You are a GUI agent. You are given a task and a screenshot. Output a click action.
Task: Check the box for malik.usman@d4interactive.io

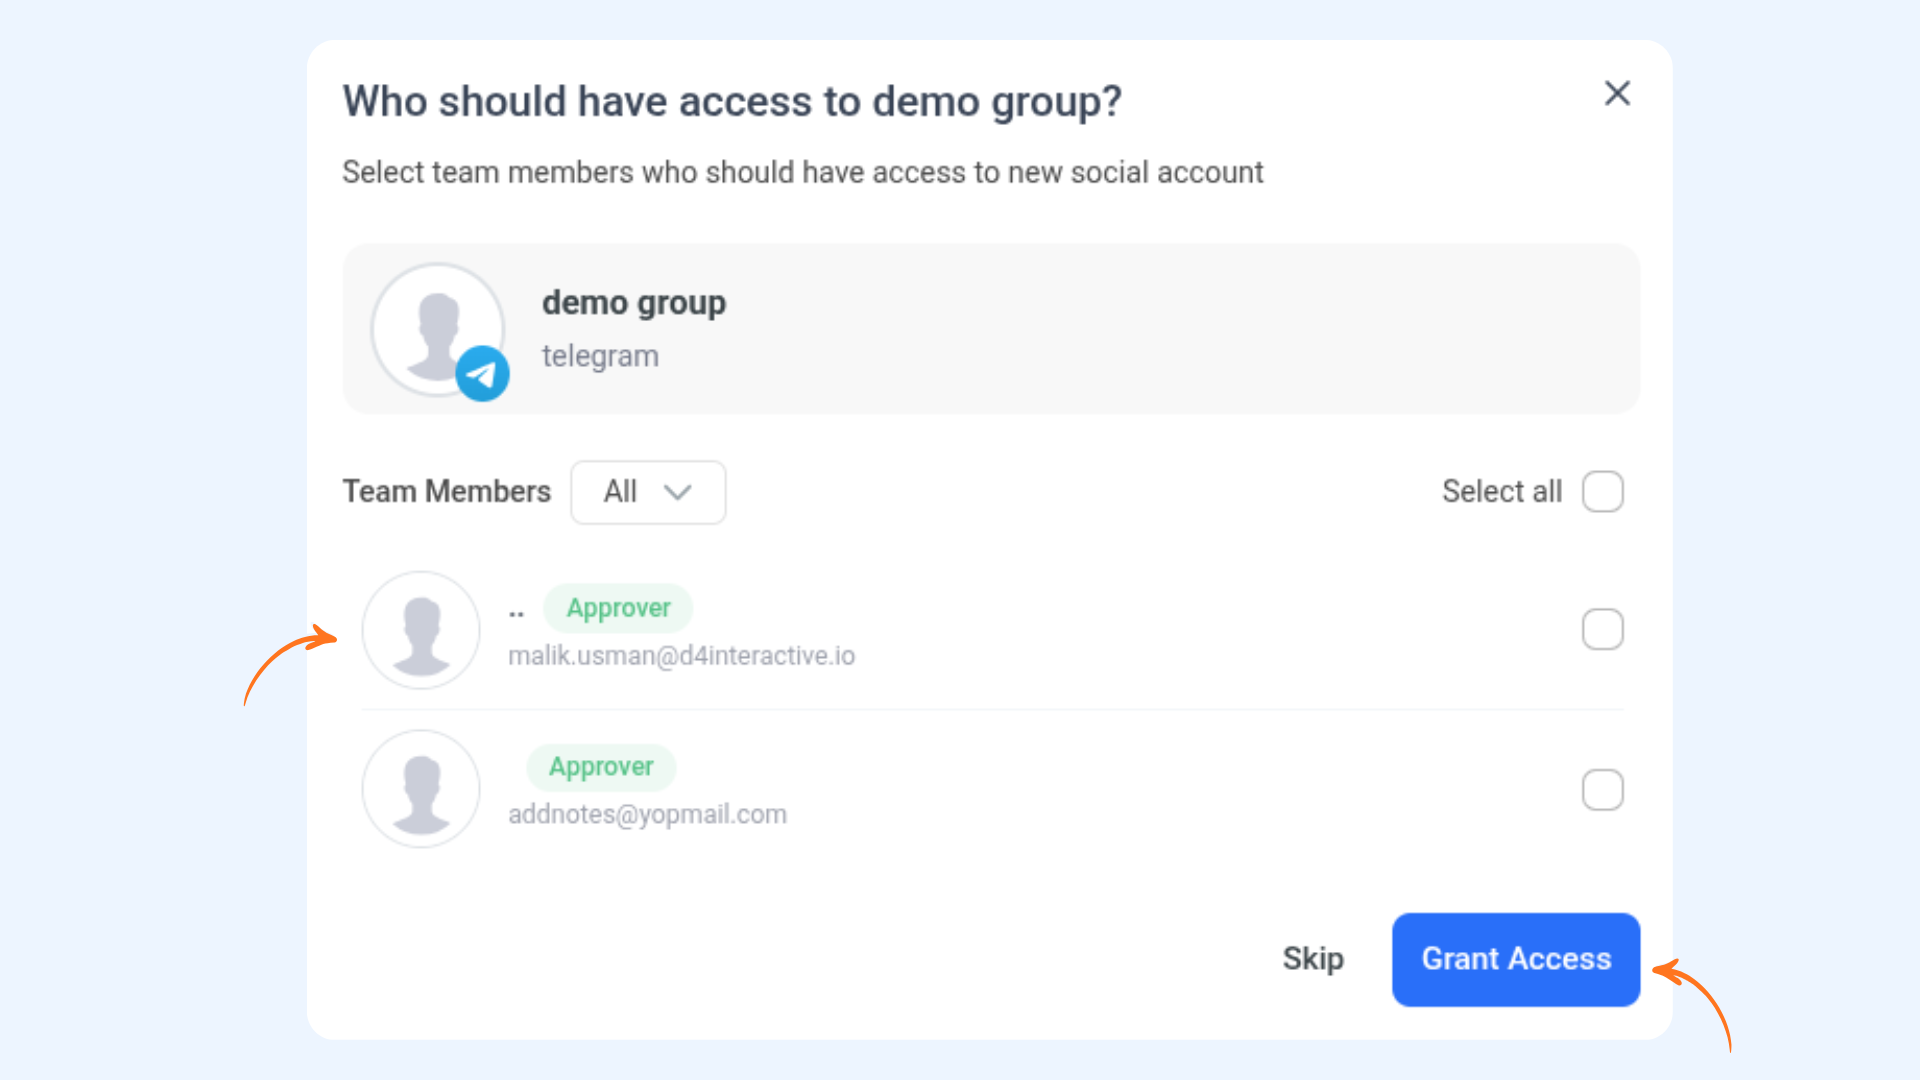click(x=1602, y=630)
